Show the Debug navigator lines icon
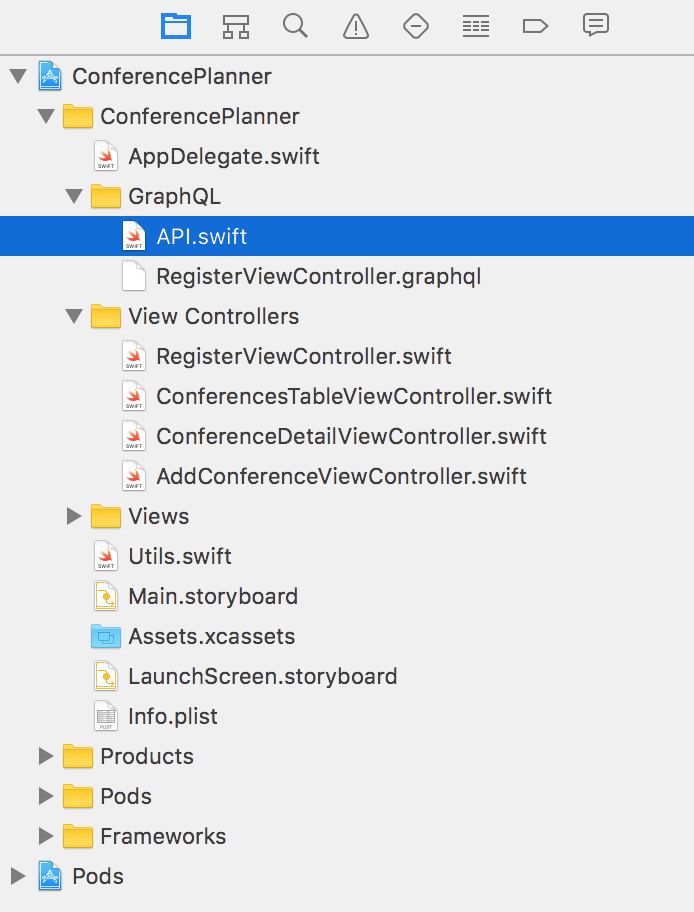Viewport: 694px width, 912px height. click(476, 26)
